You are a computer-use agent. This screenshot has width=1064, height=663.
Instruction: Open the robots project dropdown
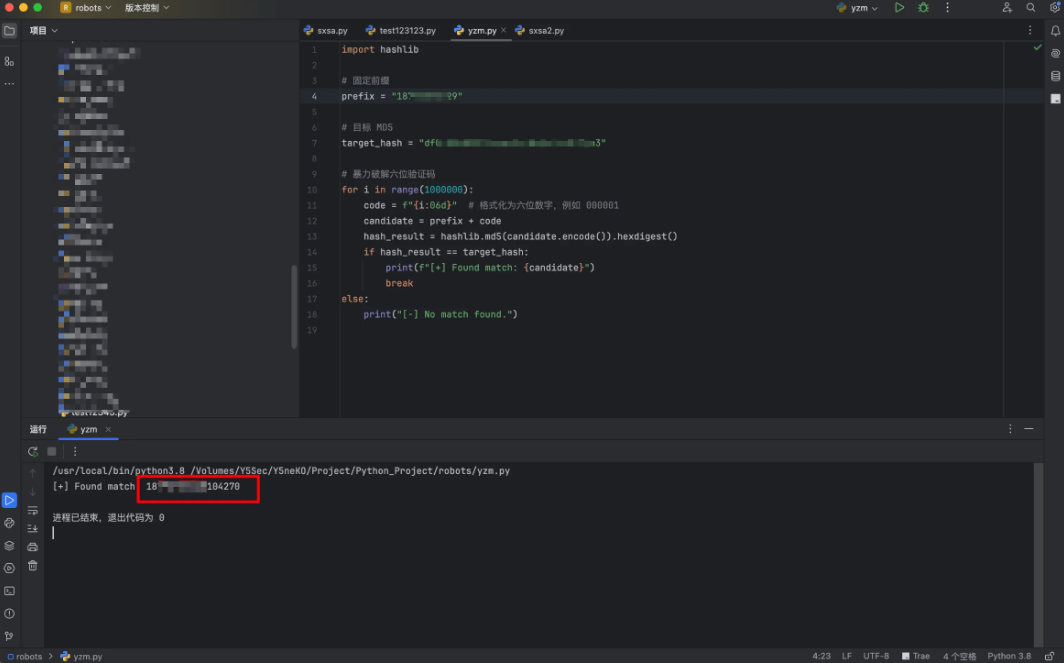coord(86,8)
